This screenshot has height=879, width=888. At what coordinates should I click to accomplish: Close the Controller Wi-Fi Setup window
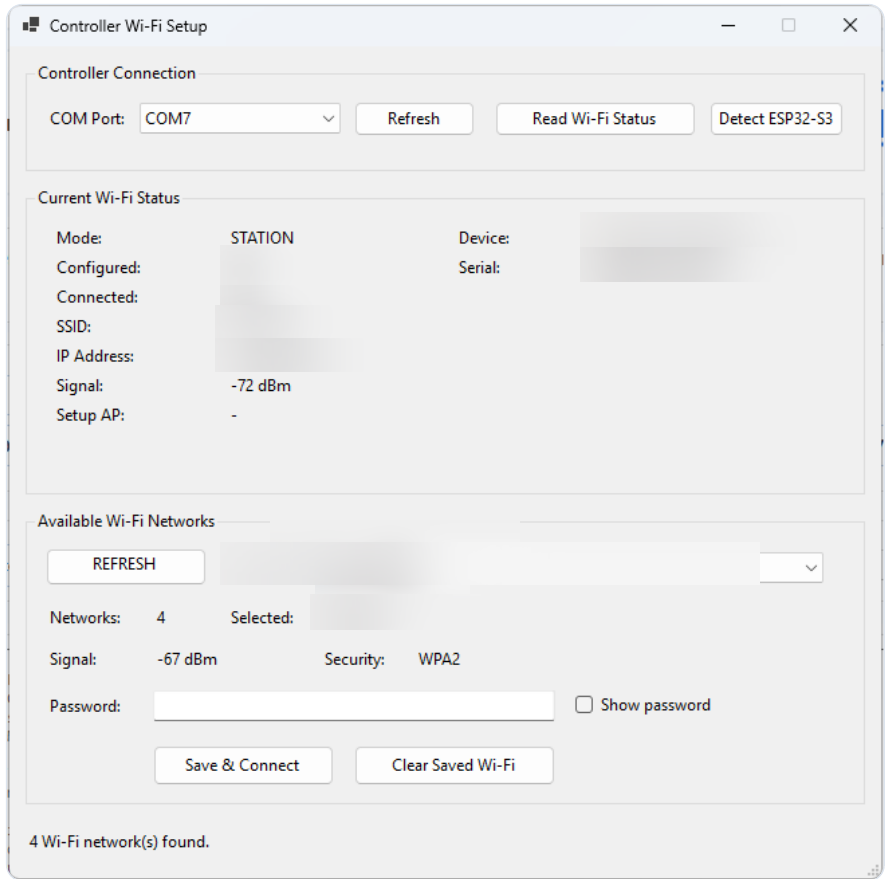(850, 25)
